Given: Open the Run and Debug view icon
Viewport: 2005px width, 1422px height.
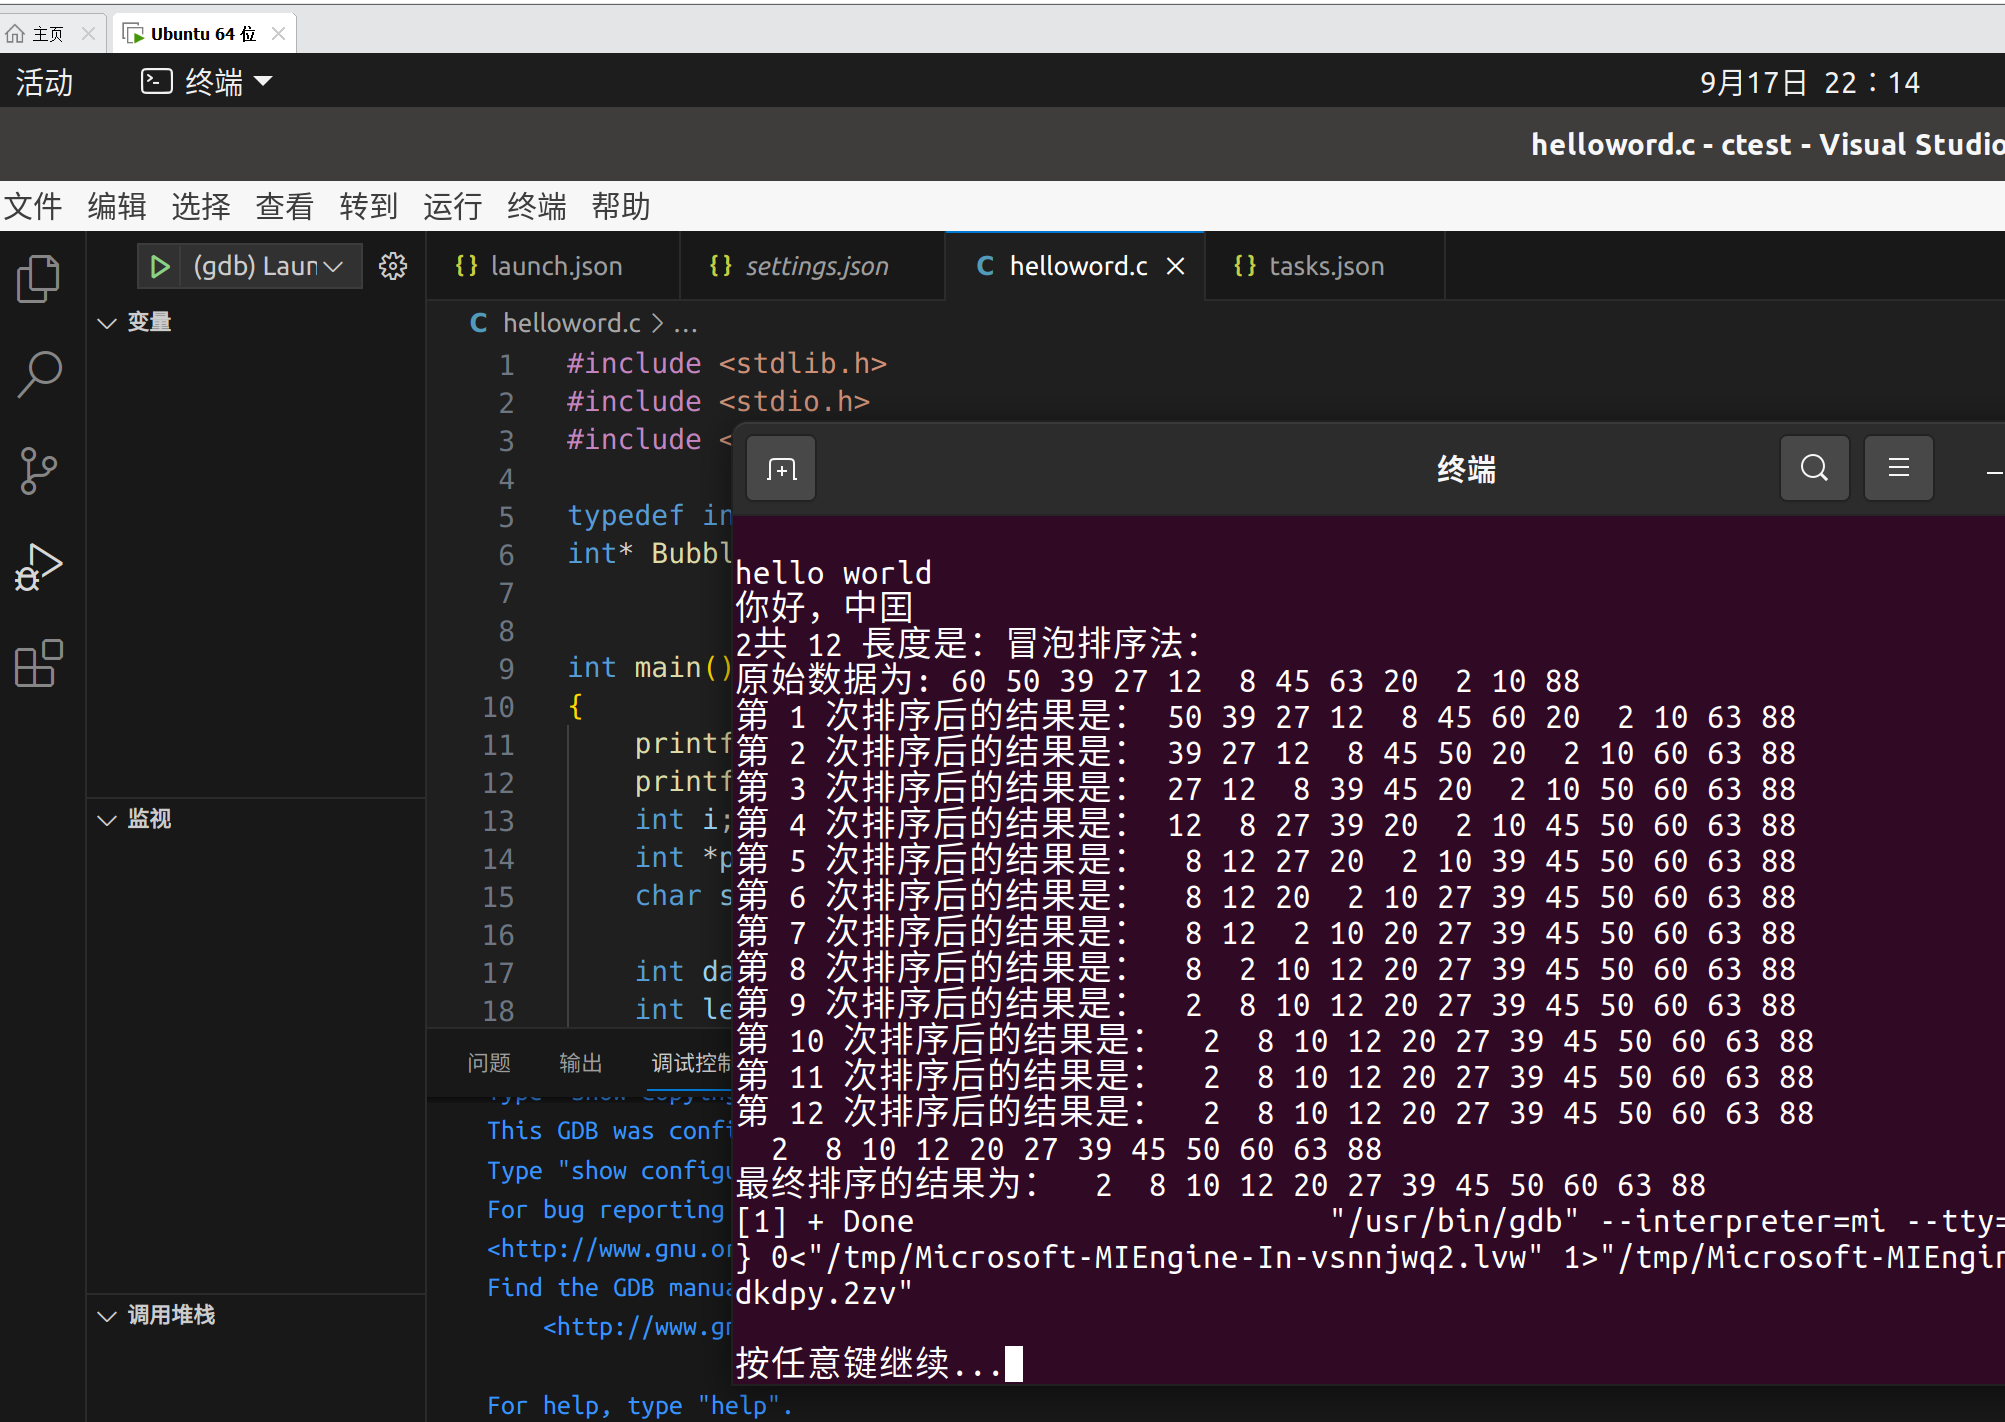Looking at the screenshot, I should 39,567.
